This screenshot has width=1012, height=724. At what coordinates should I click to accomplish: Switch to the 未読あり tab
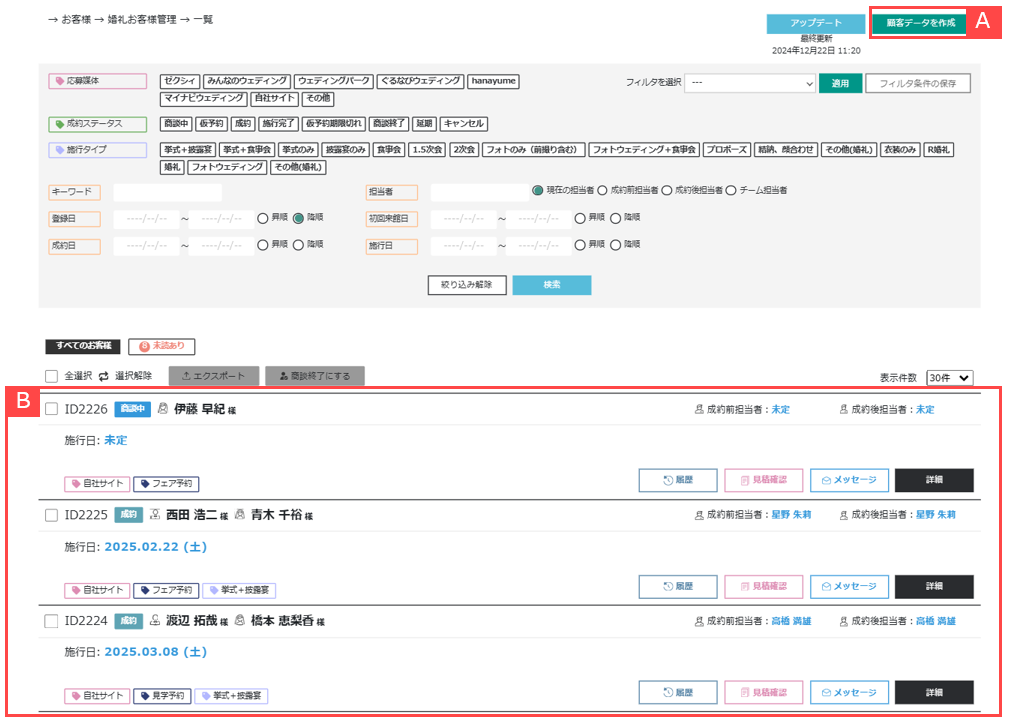coord(162,347)
